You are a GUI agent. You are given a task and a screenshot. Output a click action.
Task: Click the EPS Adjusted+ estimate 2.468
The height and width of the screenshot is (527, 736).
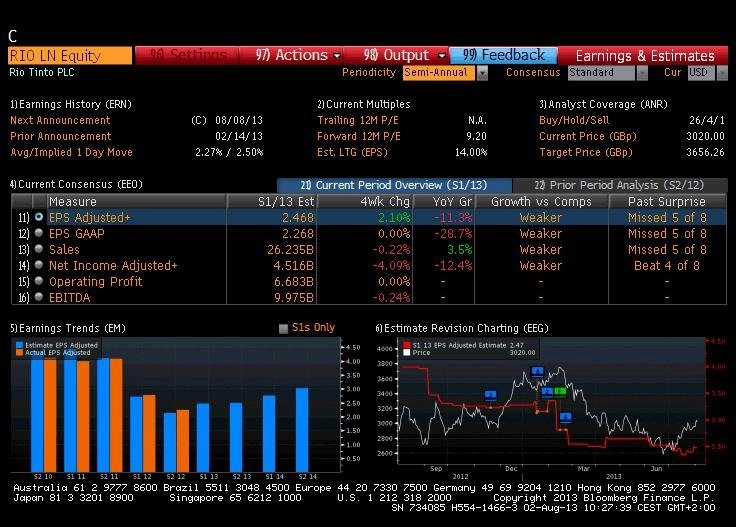click(298, 218)
